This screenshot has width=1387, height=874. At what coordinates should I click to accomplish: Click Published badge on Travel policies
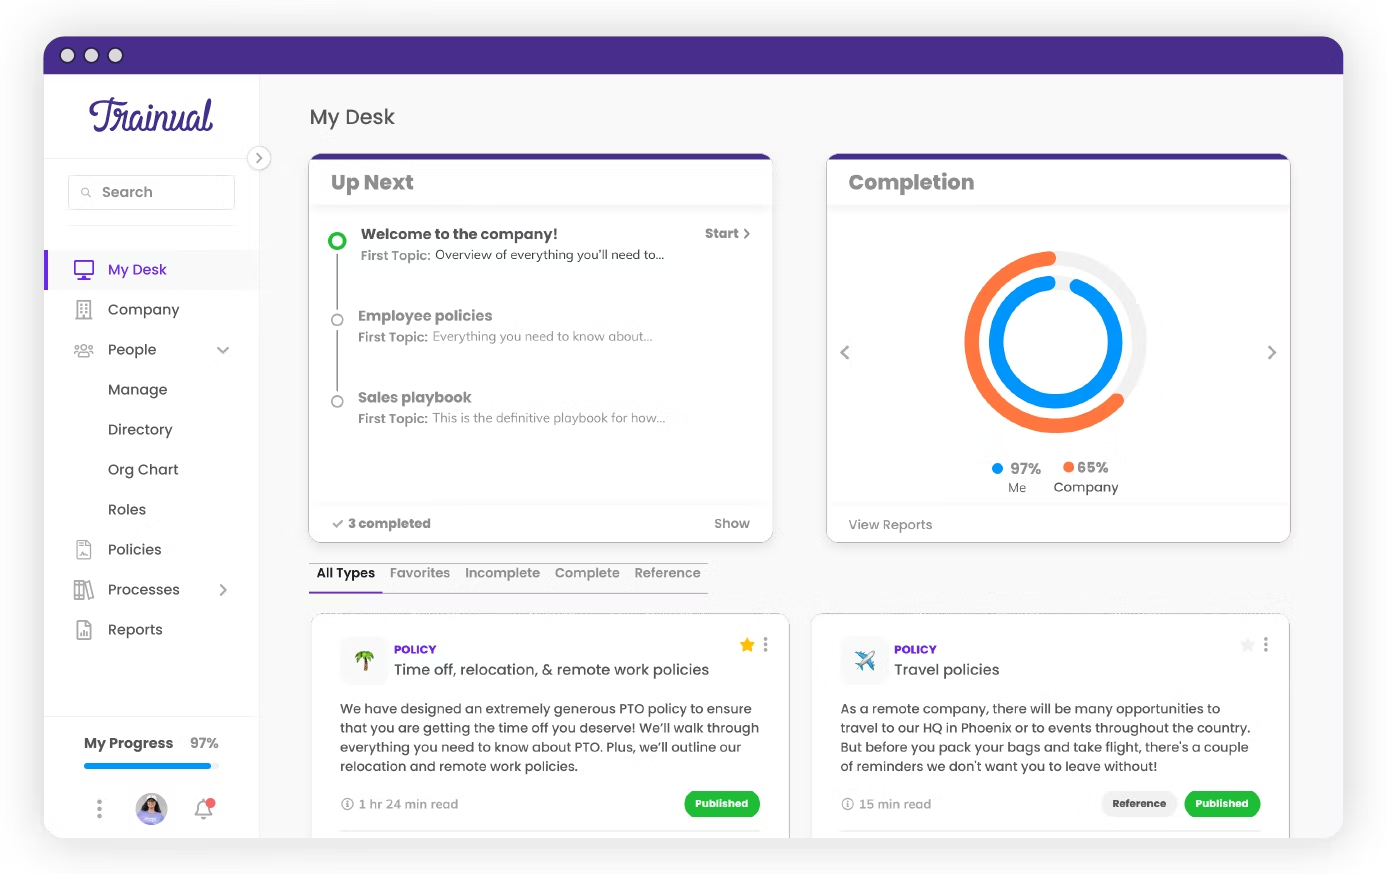tap(1222, 804)
